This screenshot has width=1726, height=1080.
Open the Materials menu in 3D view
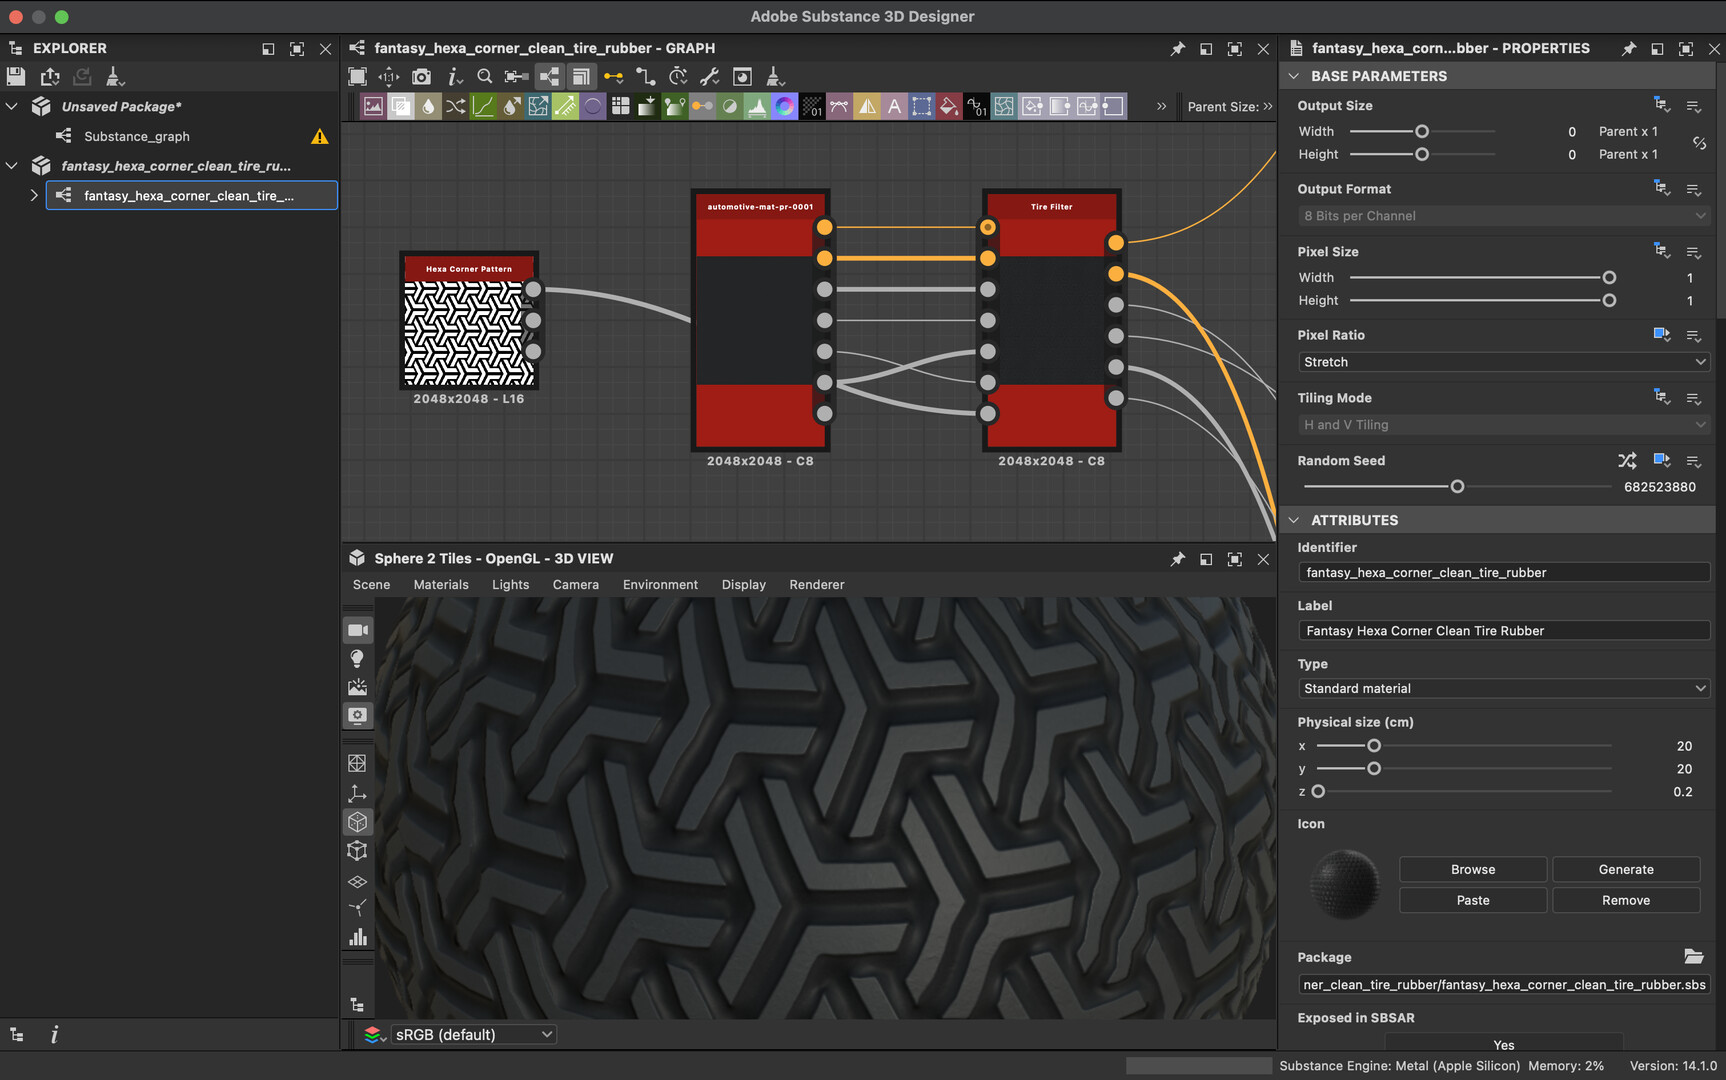coord(441,585)
